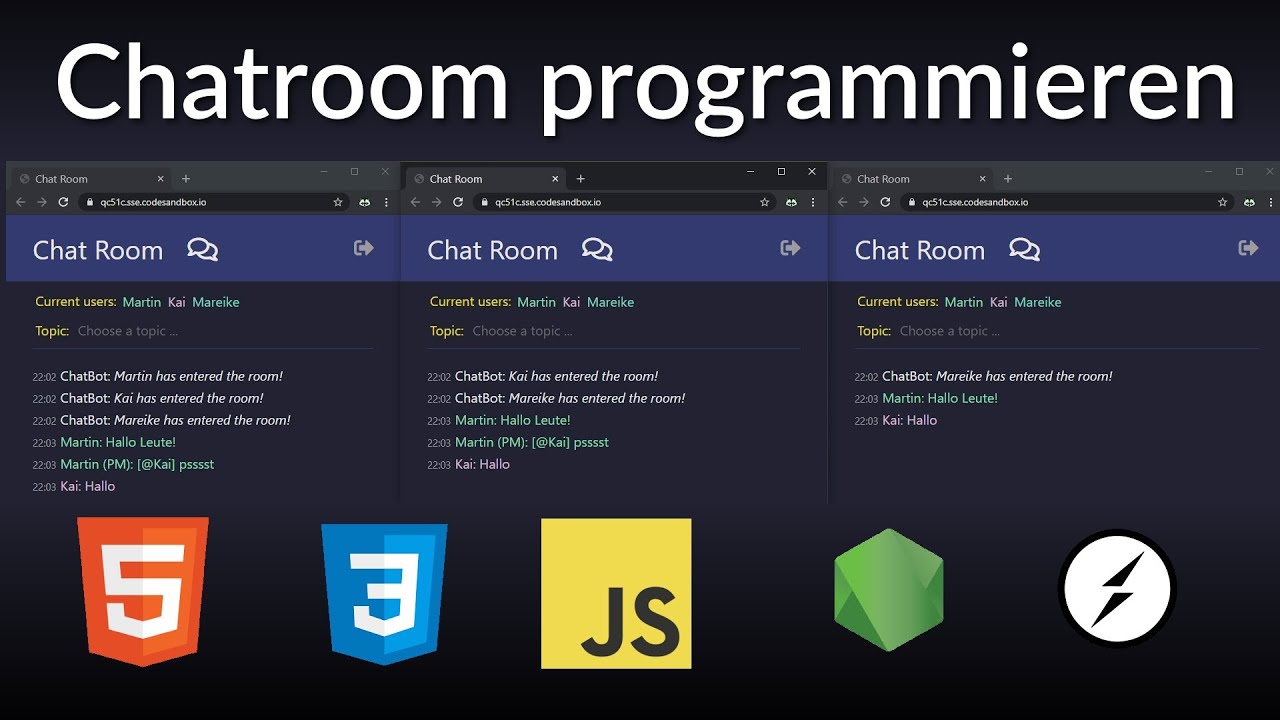Select user Martin in right window's user list
Screen dimensions: 1280x720
point(964,302)
